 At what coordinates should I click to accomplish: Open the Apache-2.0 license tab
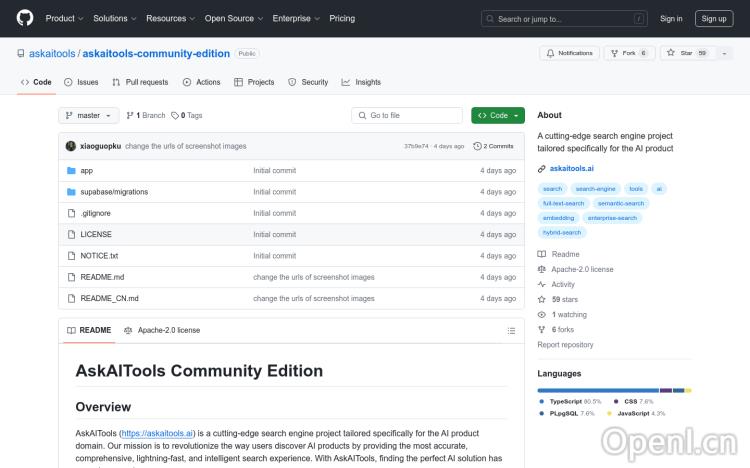pos(162,330)
